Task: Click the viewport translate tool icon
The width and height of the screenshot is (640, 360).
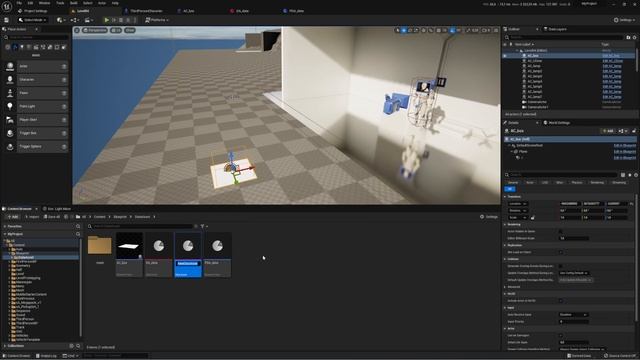Action: point(404,30)
